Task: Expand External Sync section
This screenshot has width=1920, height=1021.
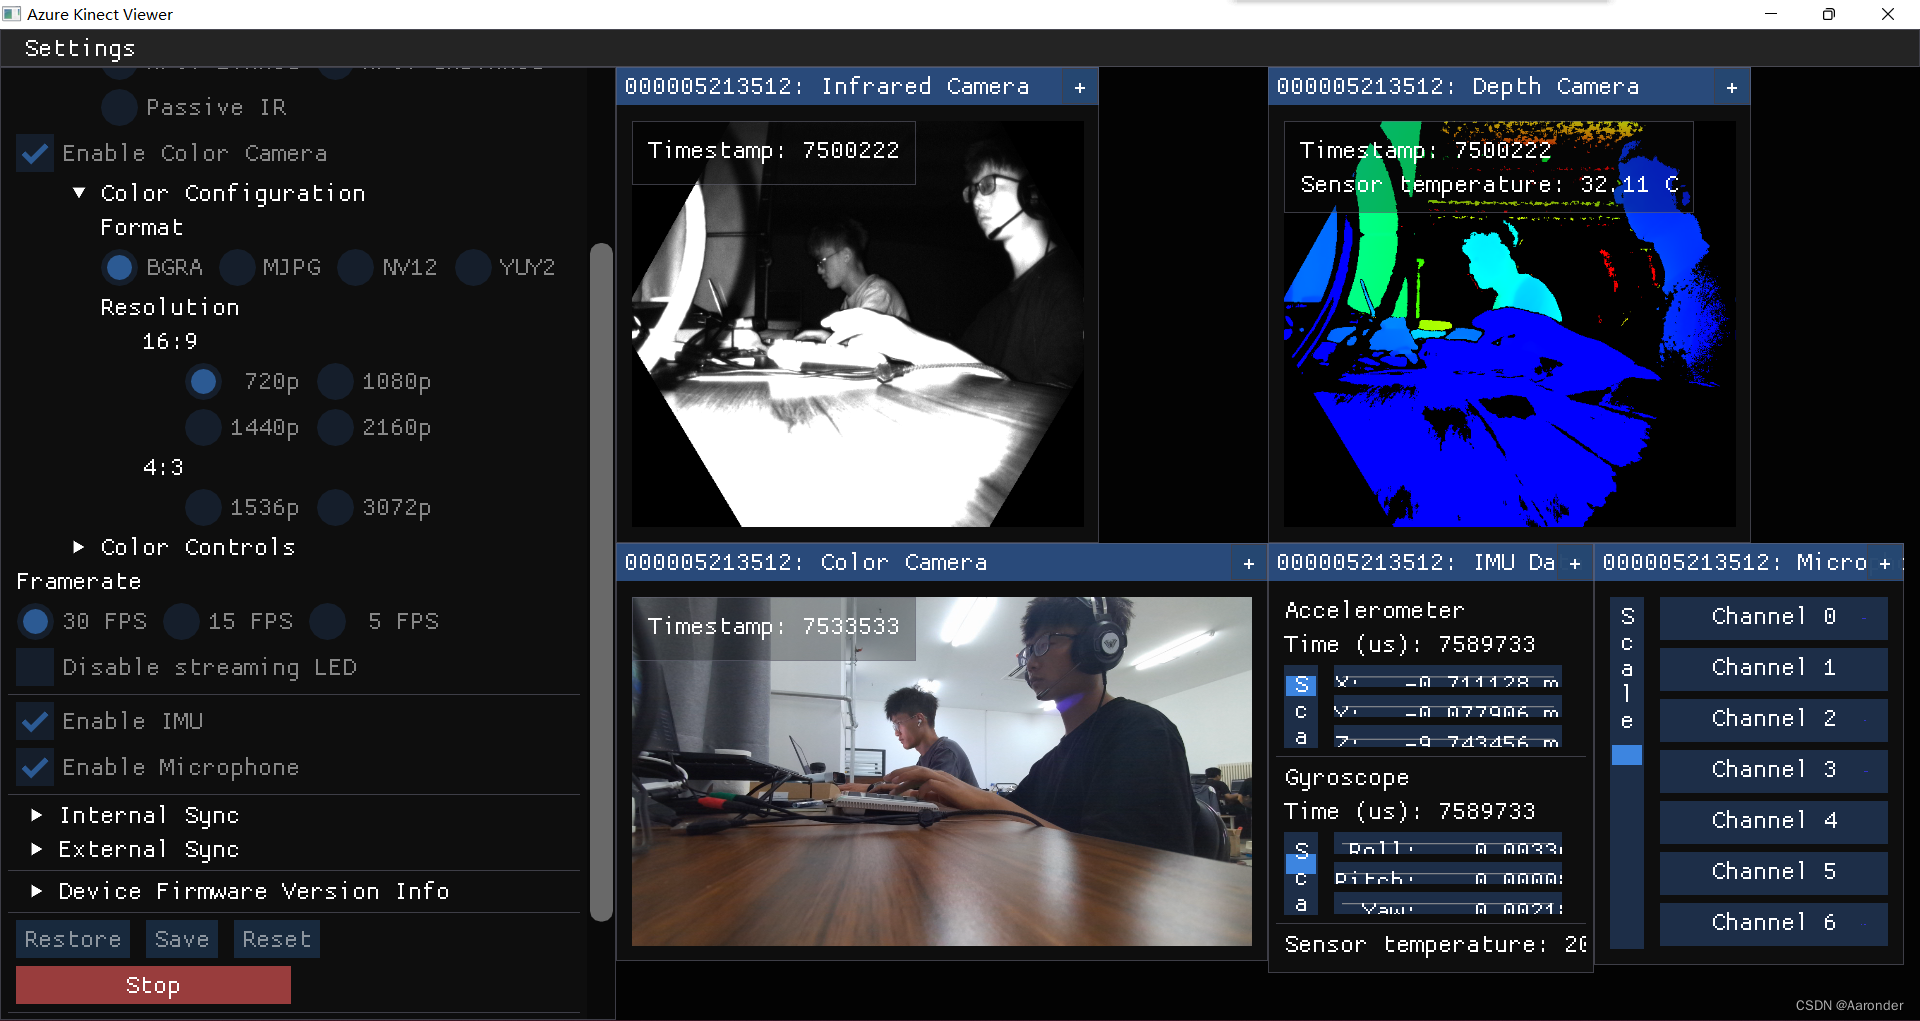Action: [37, 849]
